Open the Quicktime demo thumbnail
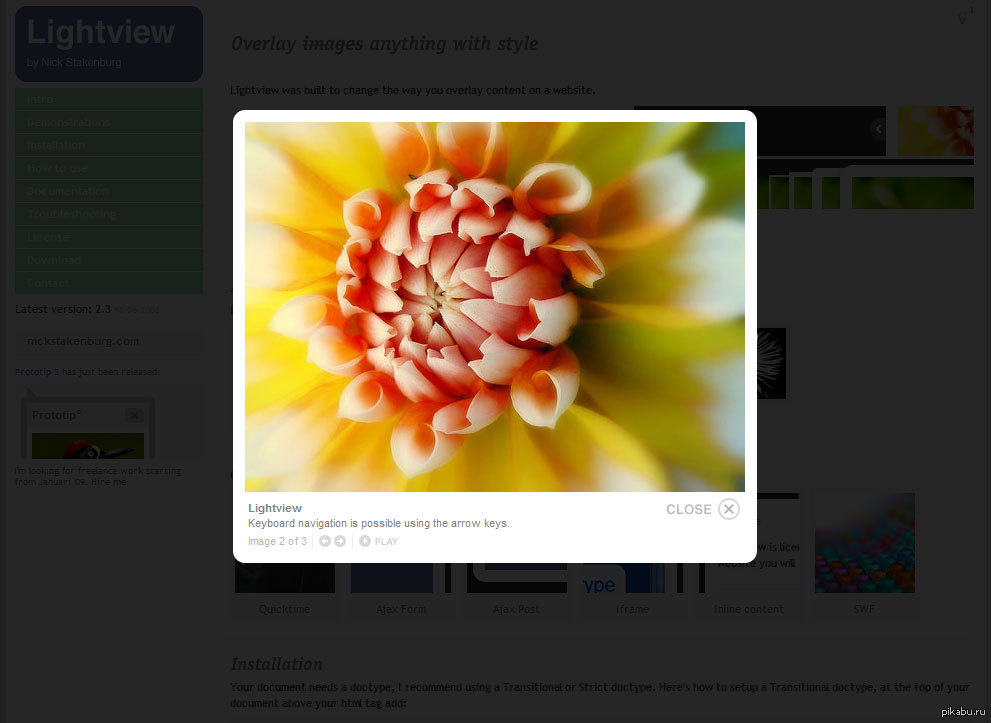Screen dimensions: 991x723 pyautogui.click(x=285, y=578)
